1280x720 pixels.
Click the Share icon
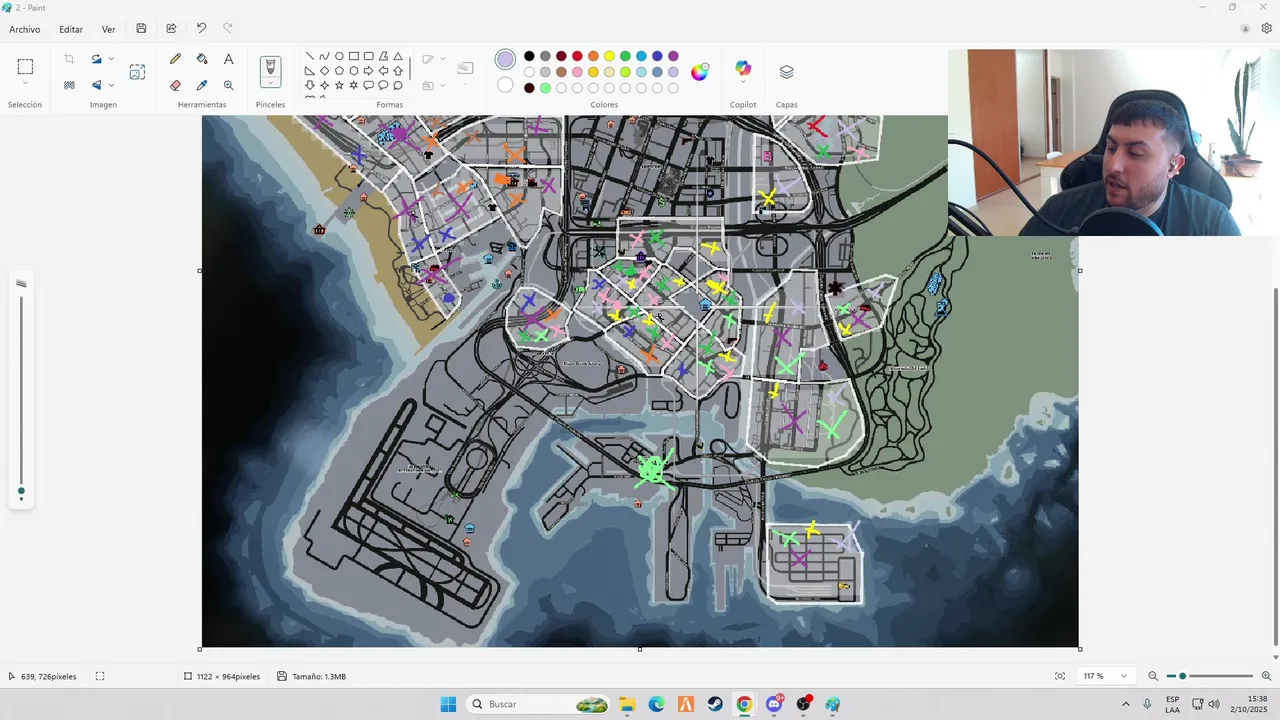click(x=171, y=29)
